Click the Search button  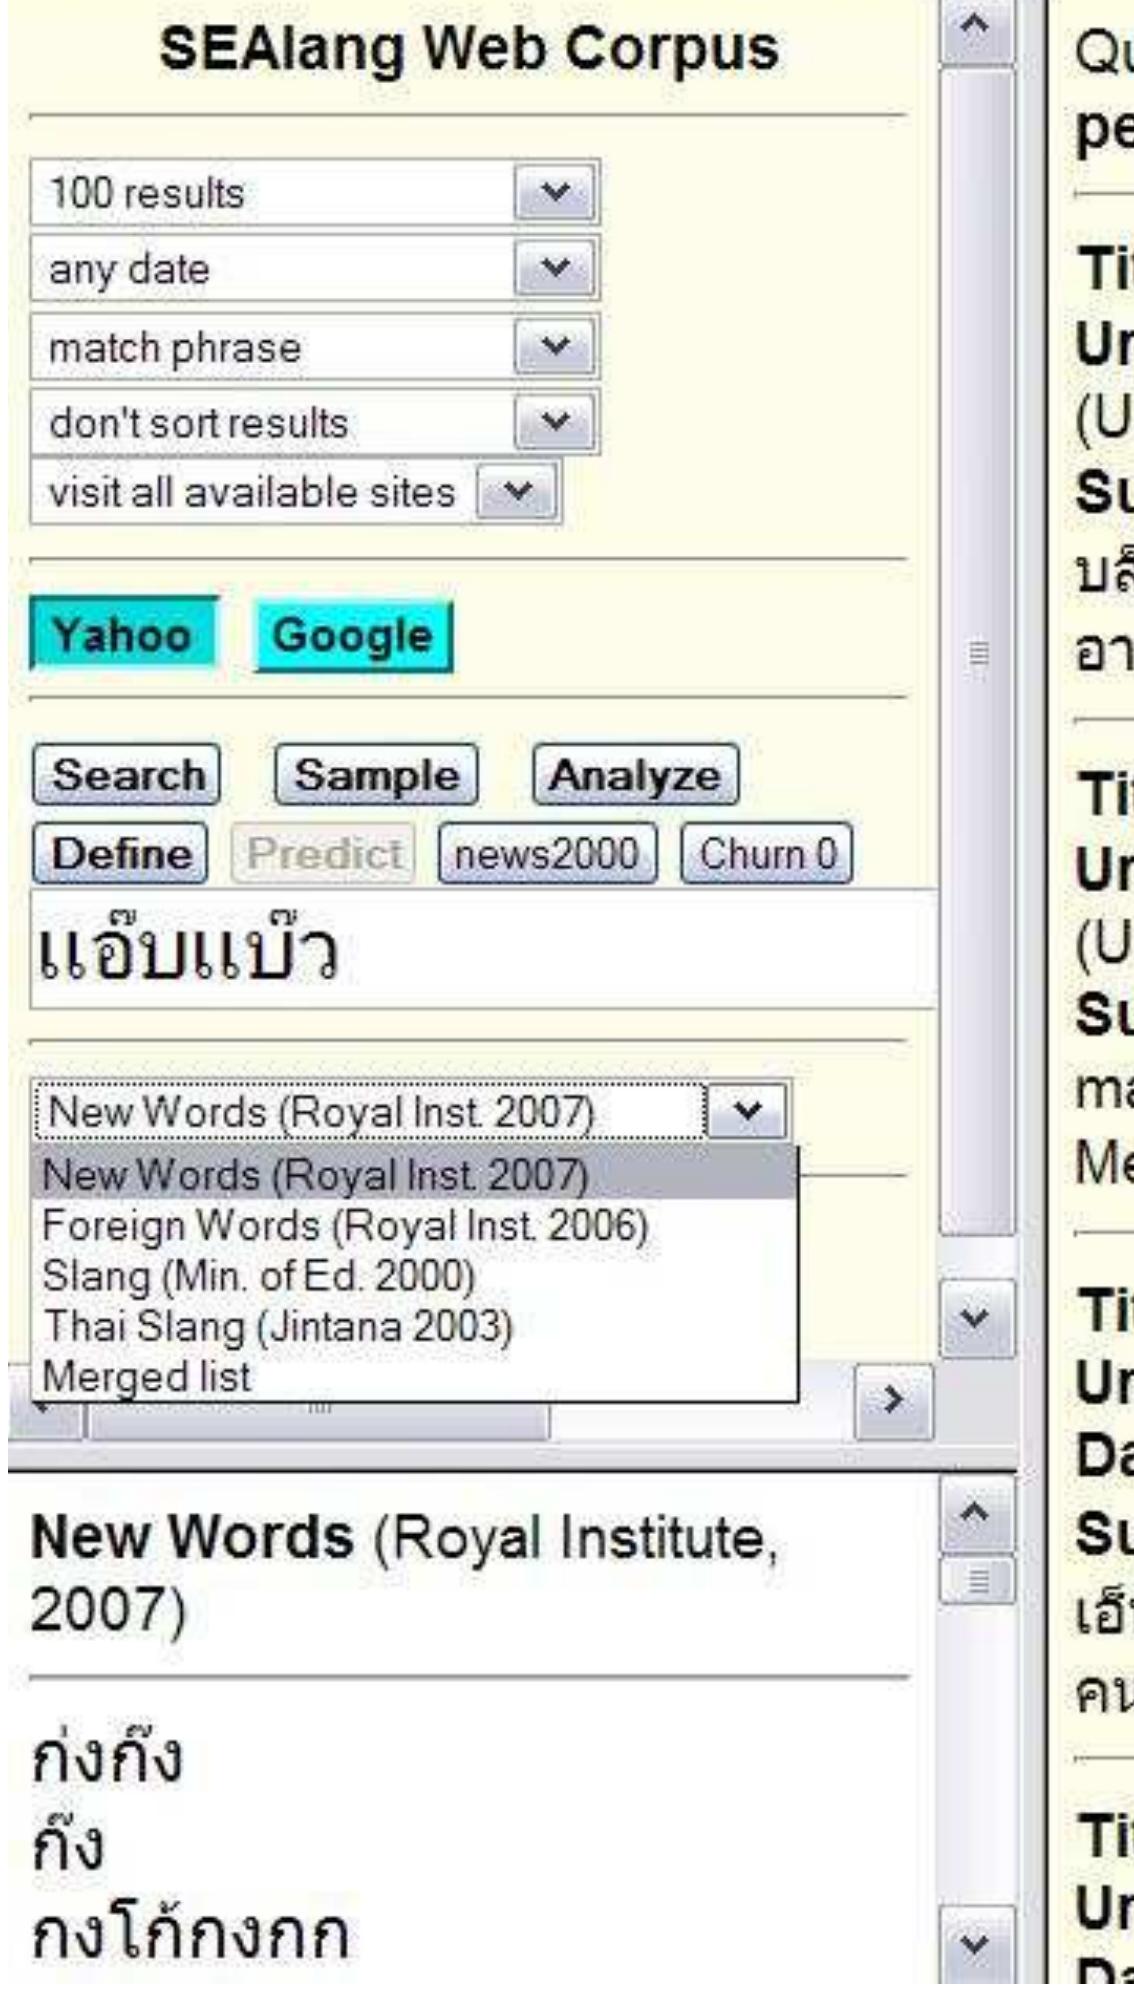pyautogui.click(x=127, y=776)
